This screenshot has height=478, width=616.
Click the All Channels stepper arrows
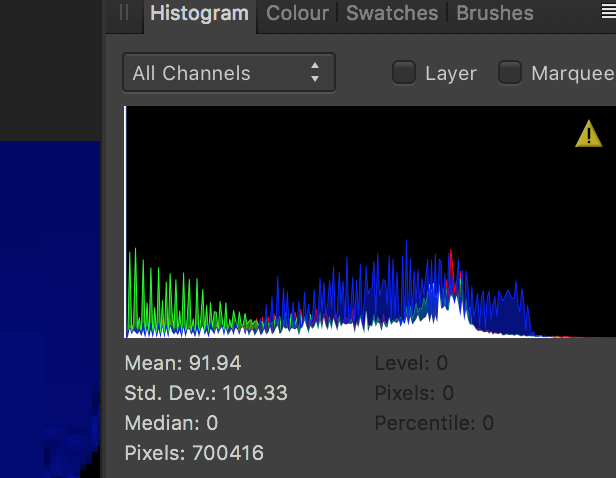[x=315, y=72]
